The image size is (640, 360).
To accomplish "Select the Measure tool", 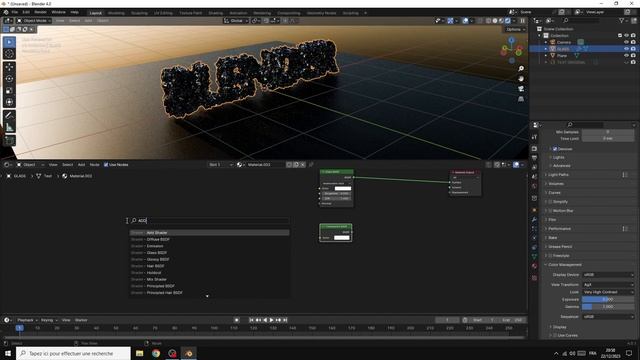I will (9, 127).
